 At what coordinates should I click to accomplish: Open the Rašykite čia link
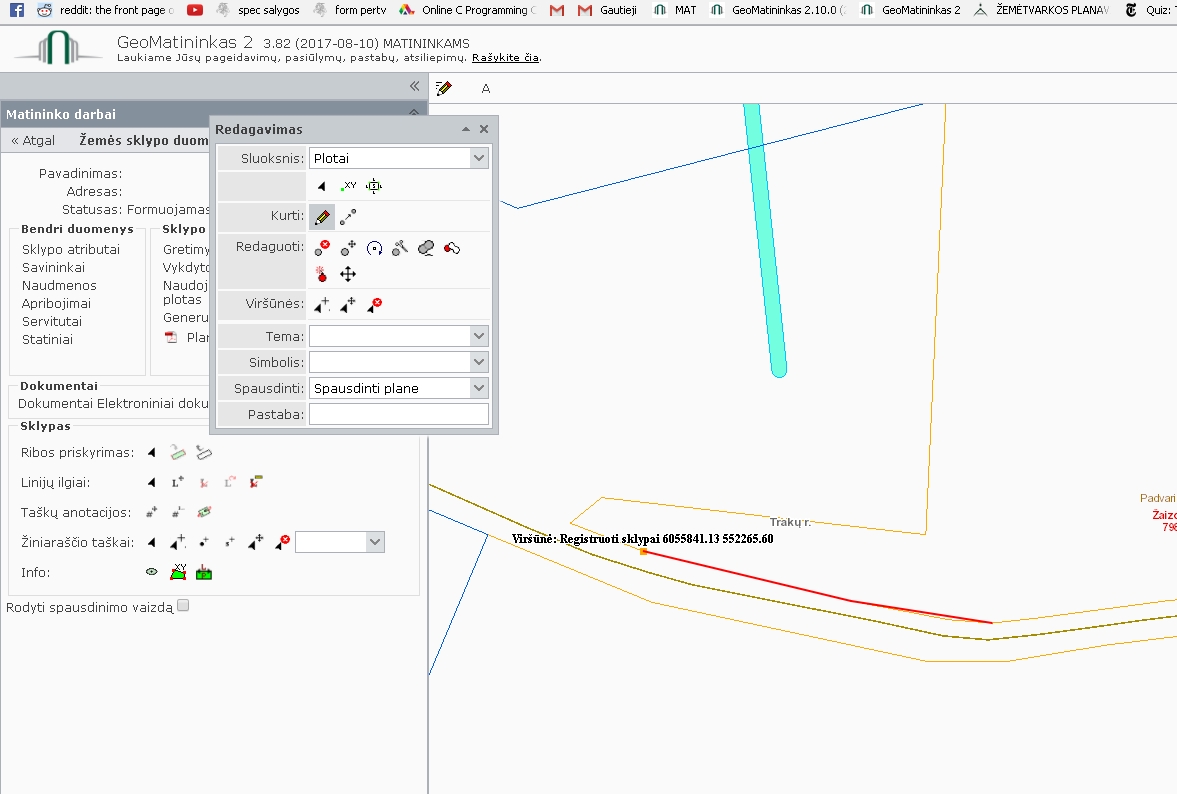[505, 57]
